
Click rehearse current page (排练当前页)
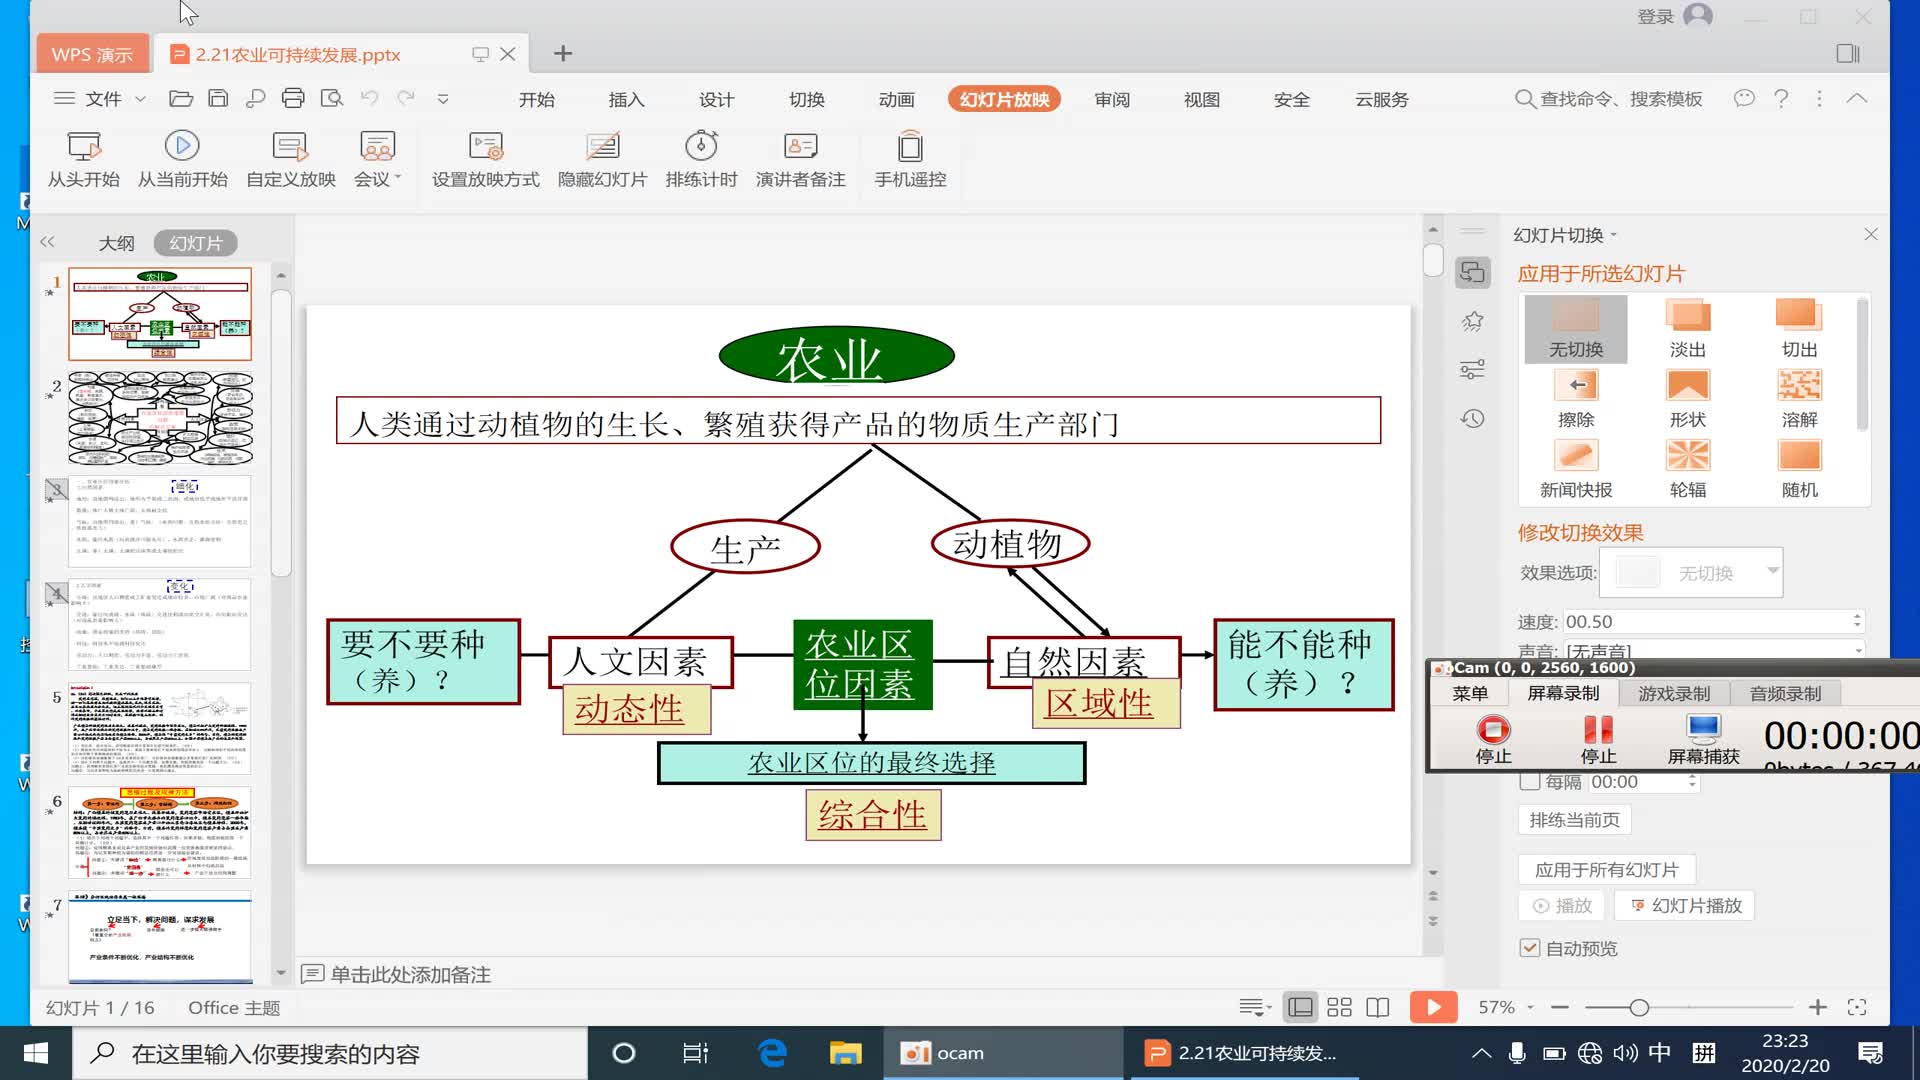(x=1574, y=820)
